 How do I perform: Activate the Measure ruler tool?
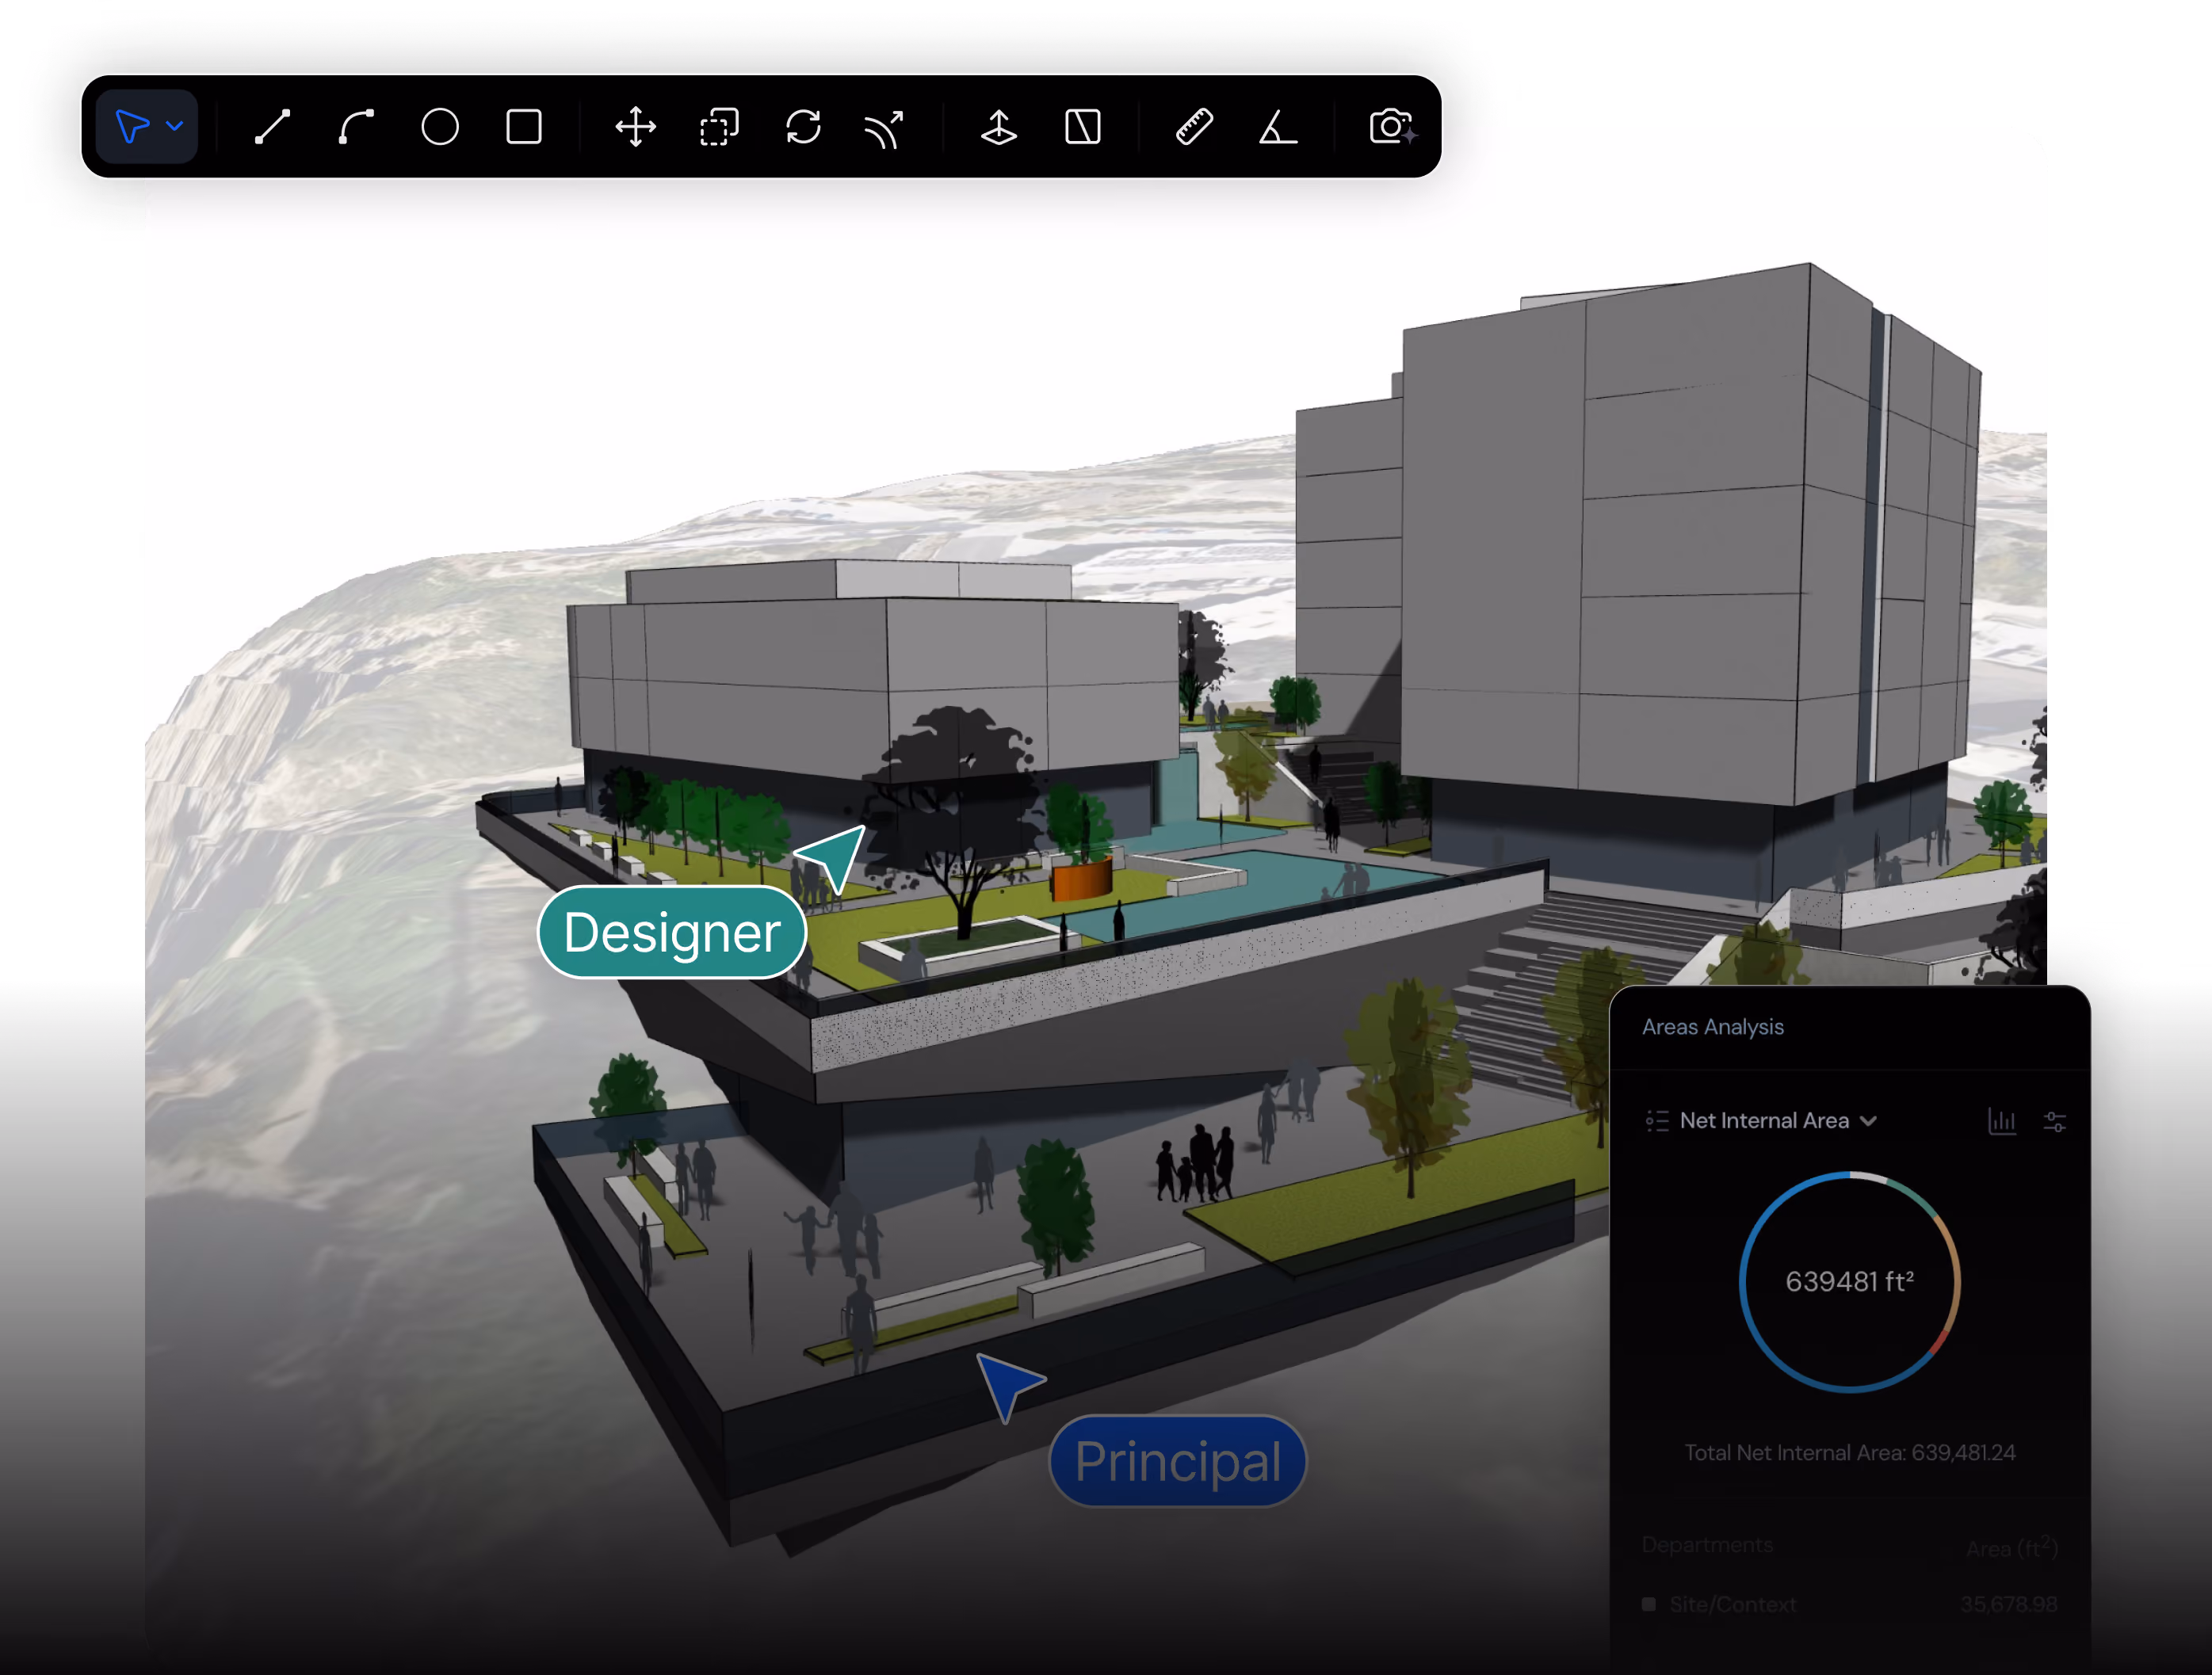click(1194, 127)
